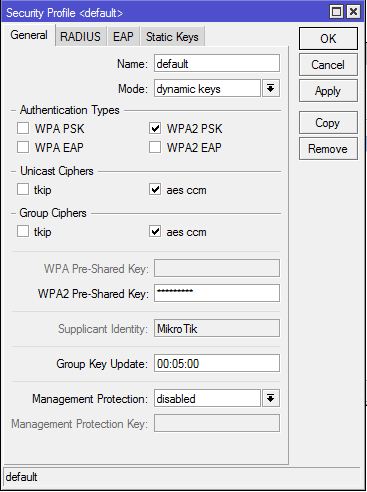Viewport: 367px width, 492px height.
Task: Enable the WPA PSK checkbox
Action: click(23, 128)
